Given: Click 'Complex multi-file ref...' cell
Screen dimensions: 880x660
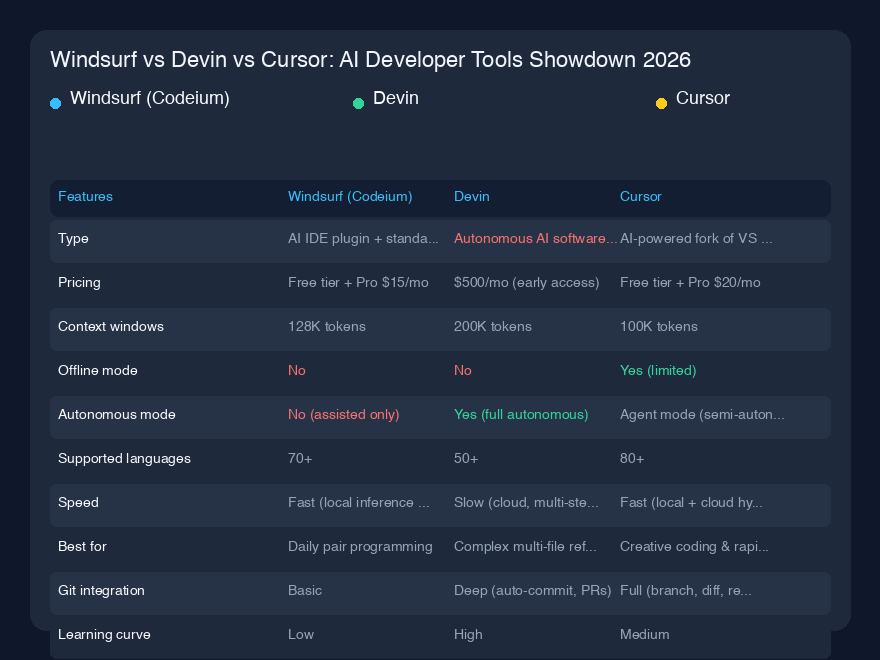Looking at the screenshot, I should click(525, 547).
